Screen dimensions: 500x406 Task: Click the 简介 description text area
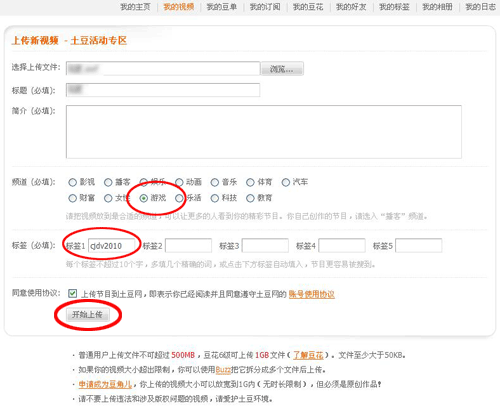264,132
